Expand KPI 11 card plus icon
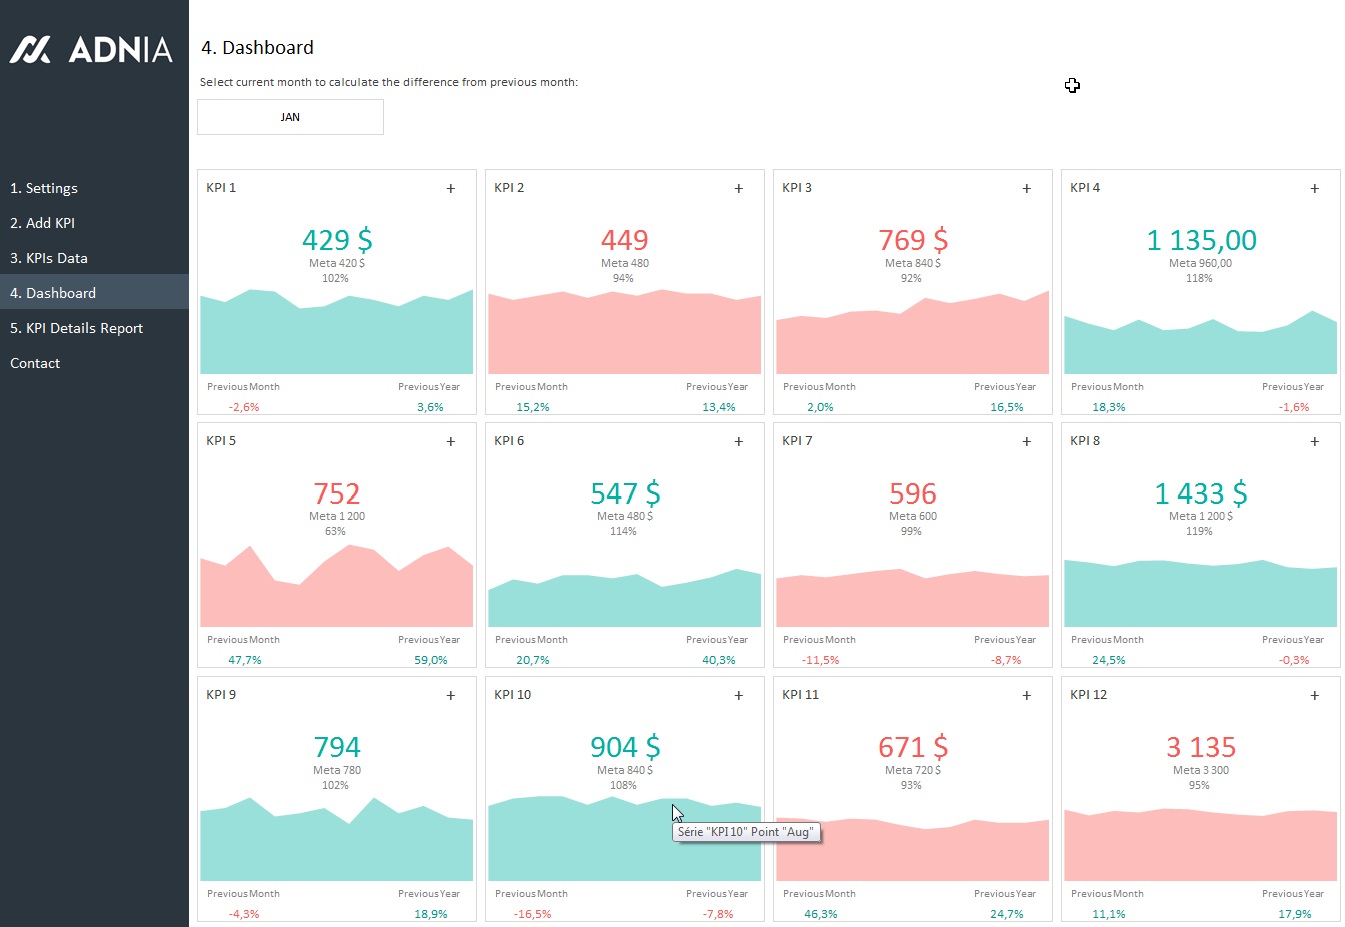Viewport: 1345px width, 927px height. point(1027,696)
